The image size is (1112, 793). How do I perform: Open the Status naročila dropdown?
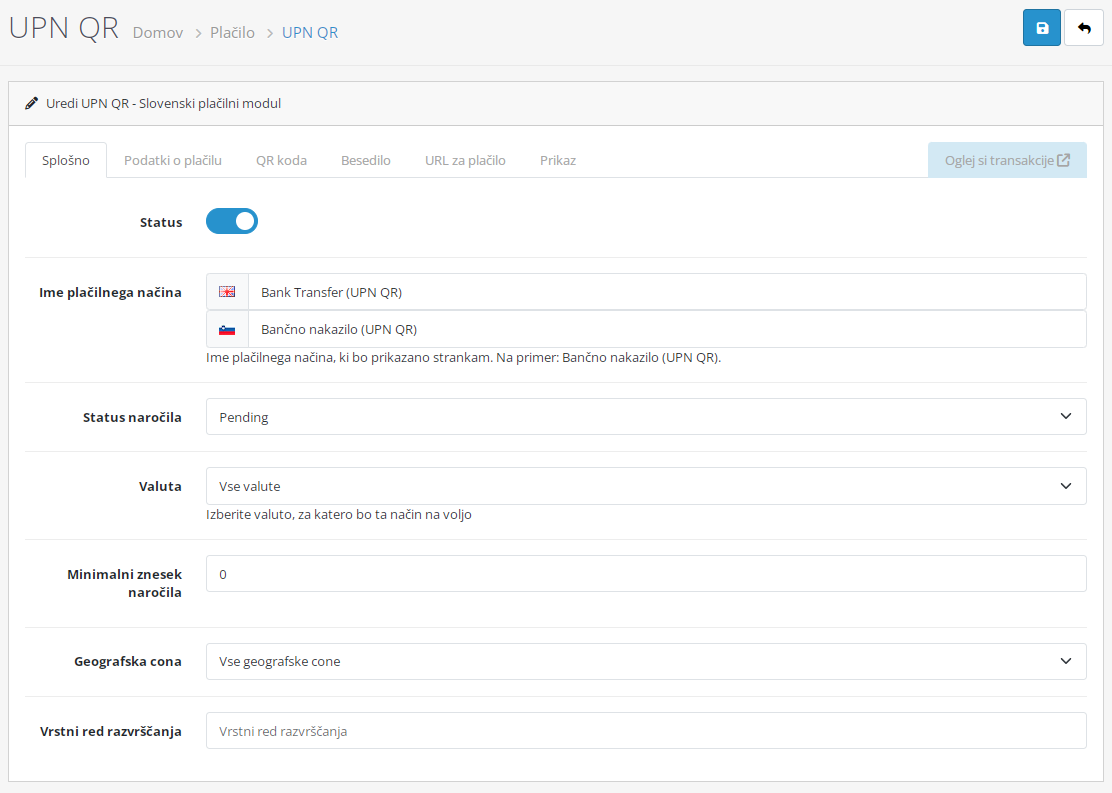[646, 417]
